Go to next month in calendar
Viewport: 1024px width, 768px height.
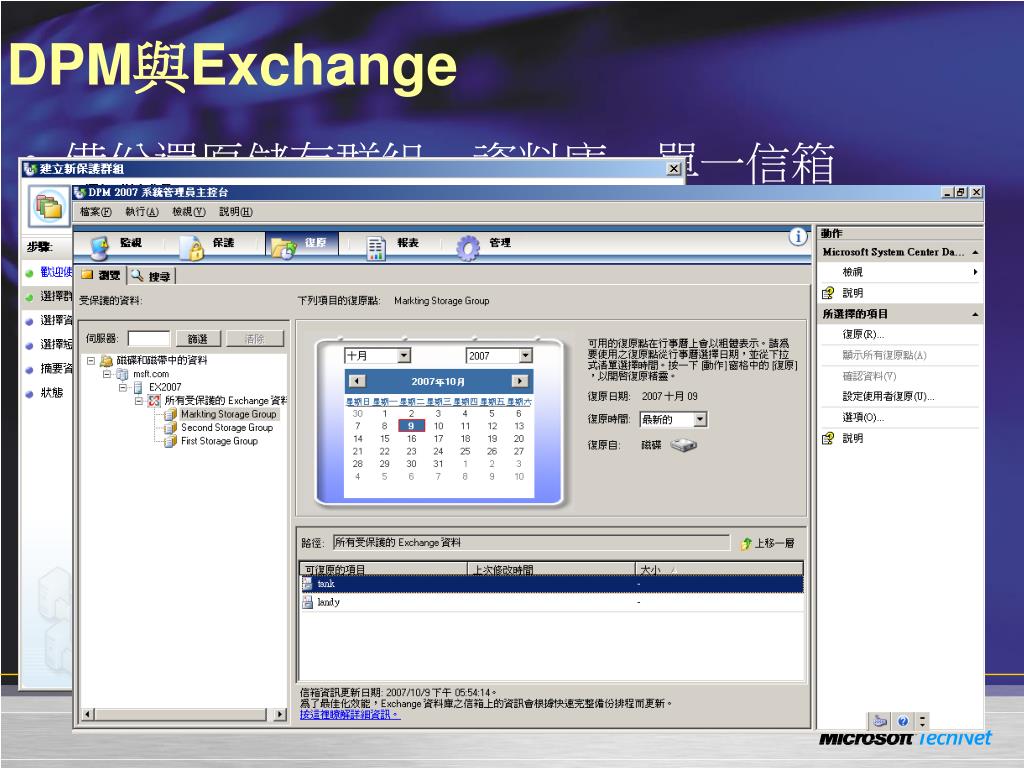coord(520,381)
